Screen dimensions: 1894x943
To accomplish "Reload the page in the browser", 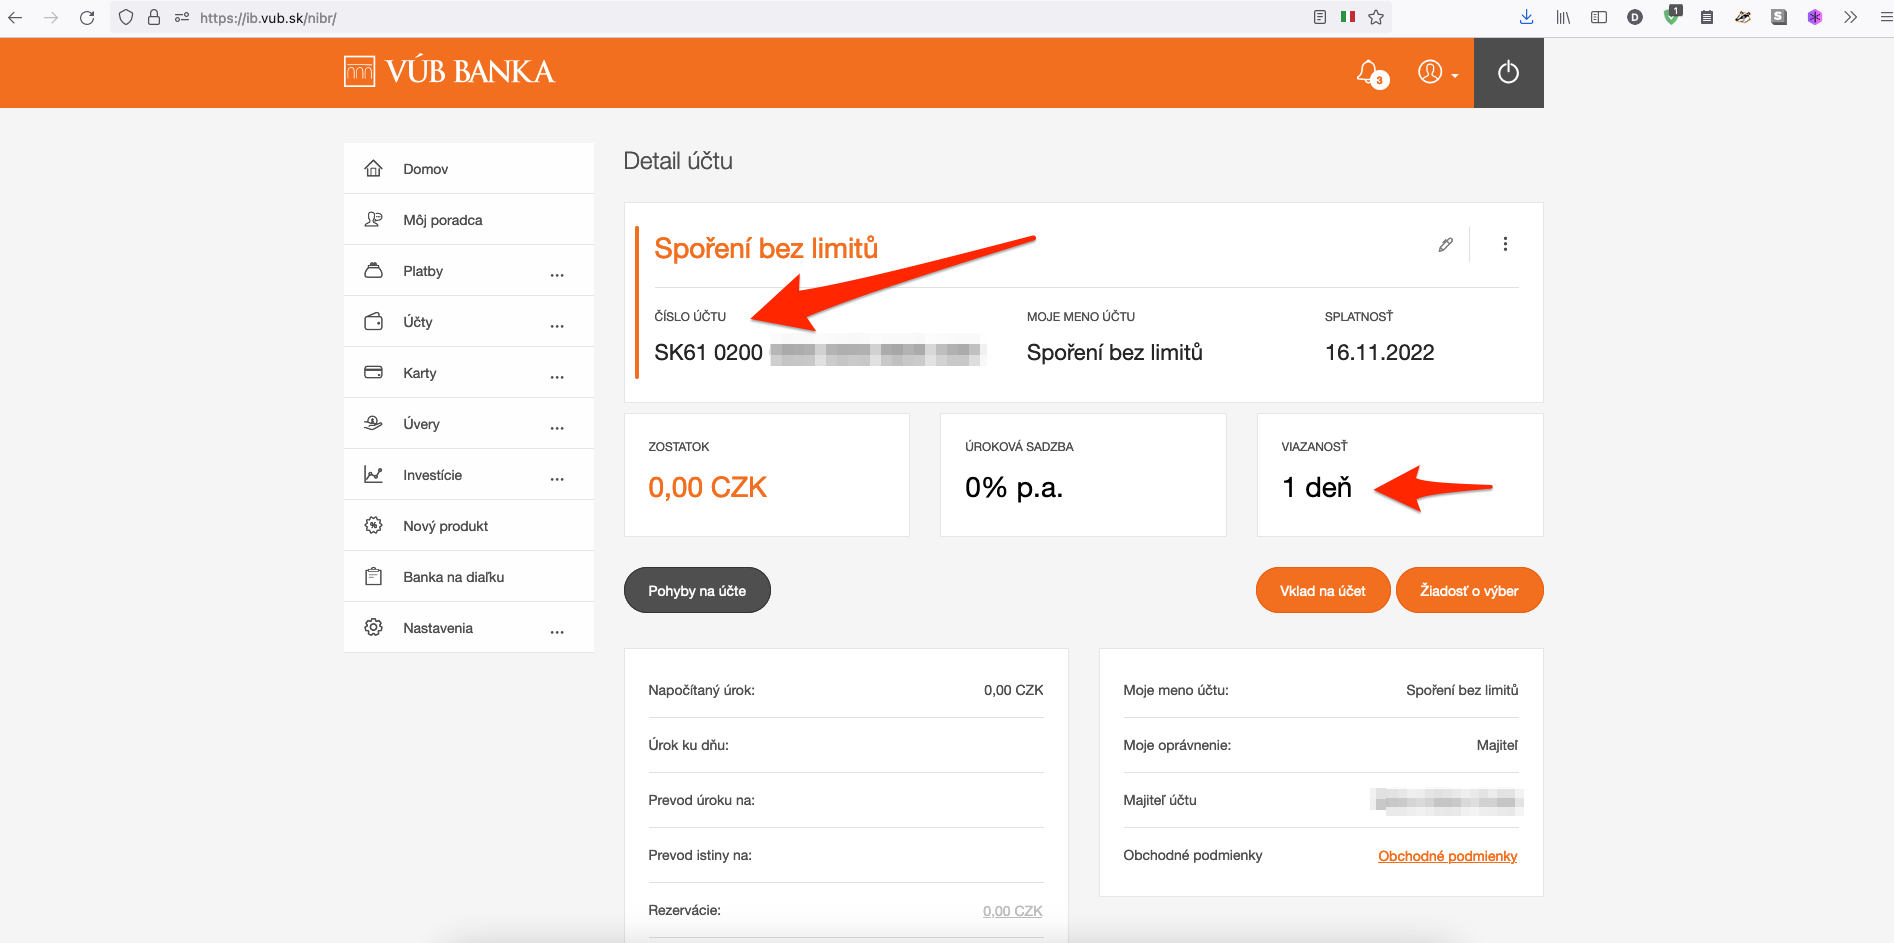I will (x=87, y=17).
